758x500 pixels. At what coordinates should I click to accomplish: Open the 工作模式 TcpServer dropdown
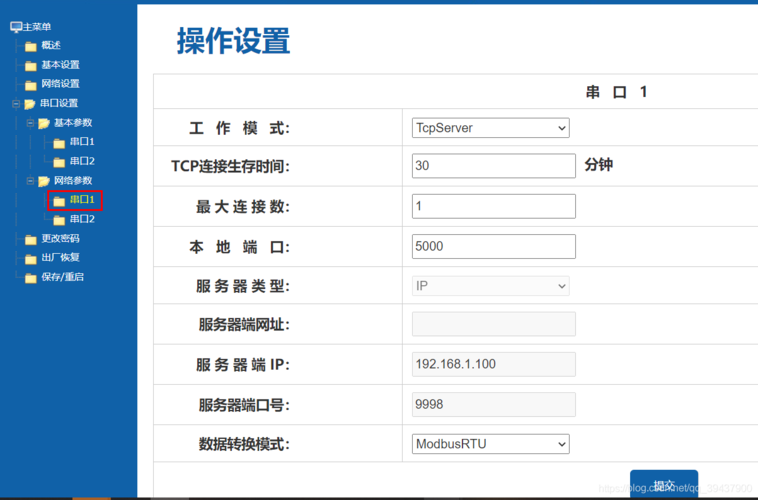pyautogui.click(x=491, y=128)
